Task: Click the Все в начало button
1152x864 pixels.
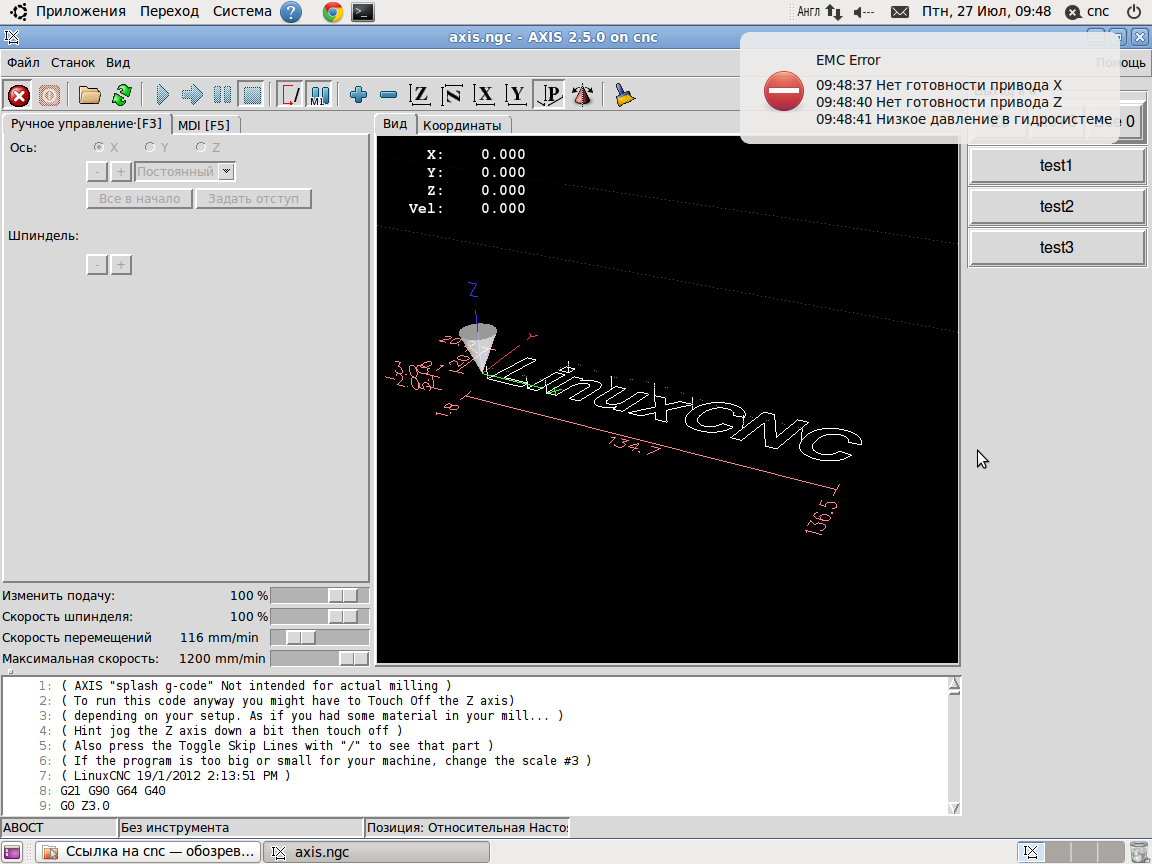Action: (x=140, y=198)
